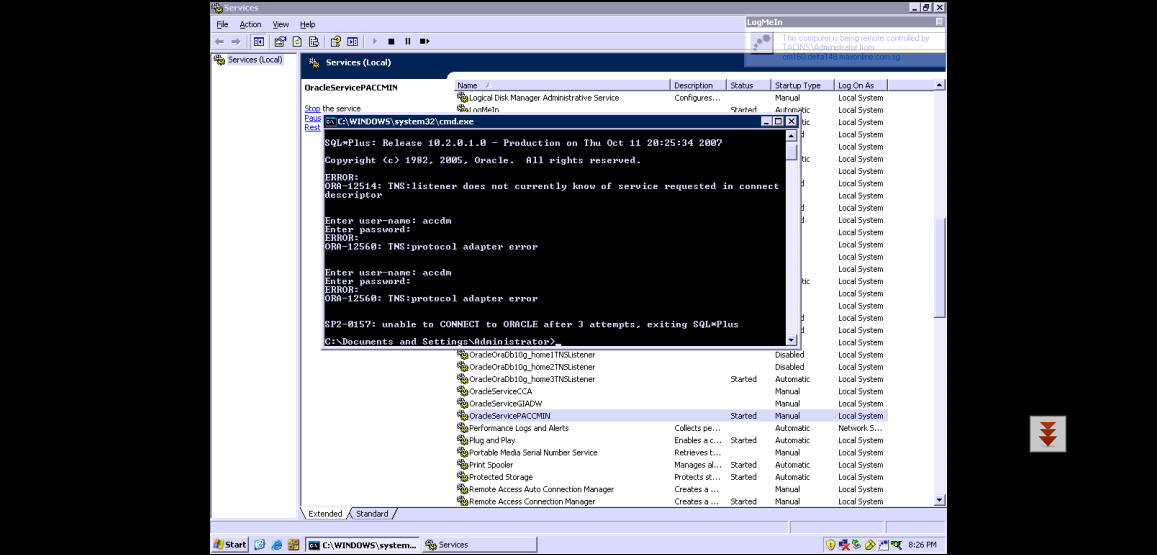Sort by the Description column header
This screenshot has width=1157, height=555.
point(698,86)
